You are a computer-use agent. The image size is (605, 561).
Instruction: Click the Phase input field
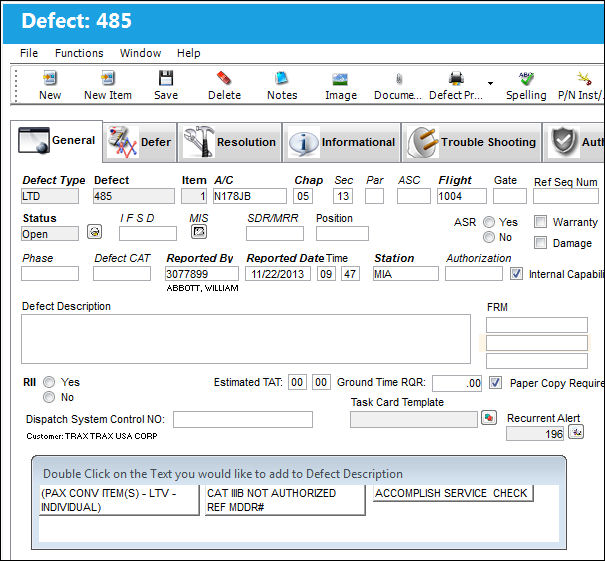(x=50, y=274)
